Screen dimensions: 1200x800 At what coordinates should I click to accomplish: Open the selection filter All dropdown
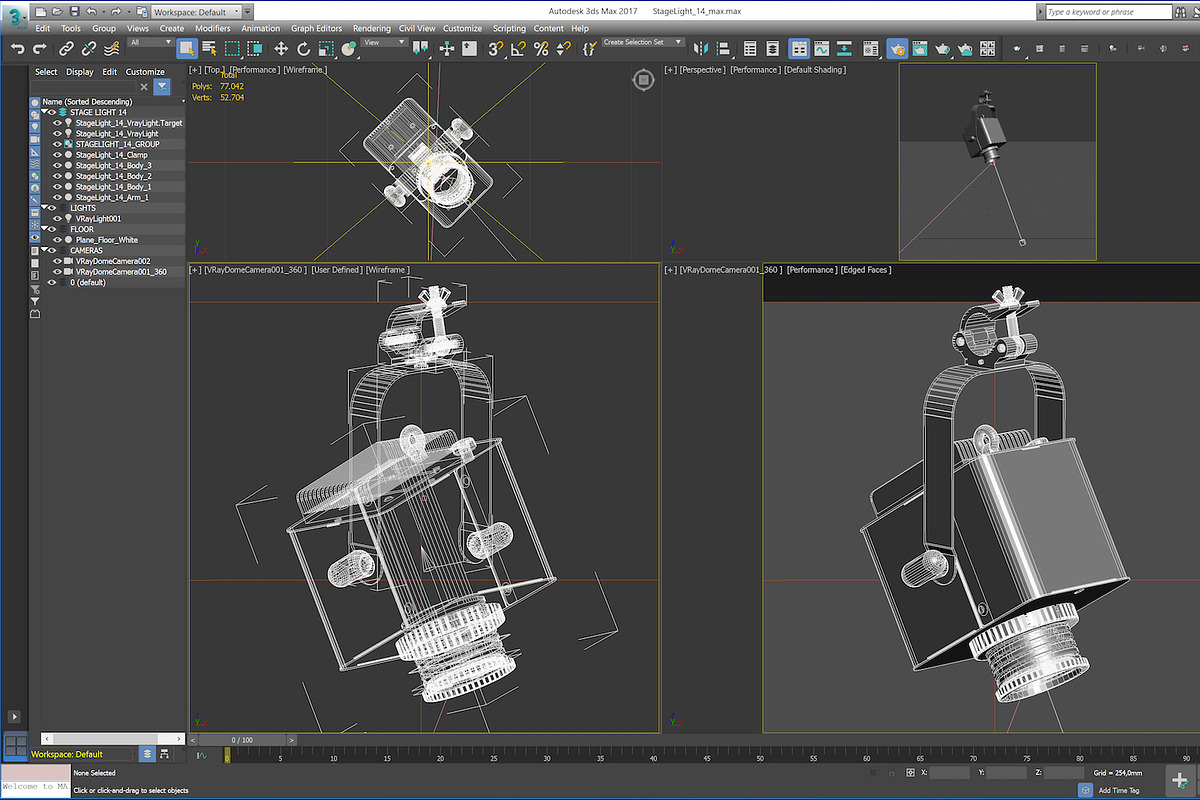pyautogui.click(x=150, y=42)
